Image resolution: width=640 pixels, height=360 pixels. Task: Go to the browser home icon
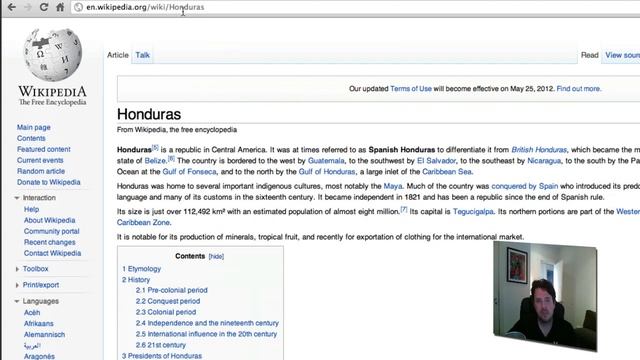(x=60, y=7)
